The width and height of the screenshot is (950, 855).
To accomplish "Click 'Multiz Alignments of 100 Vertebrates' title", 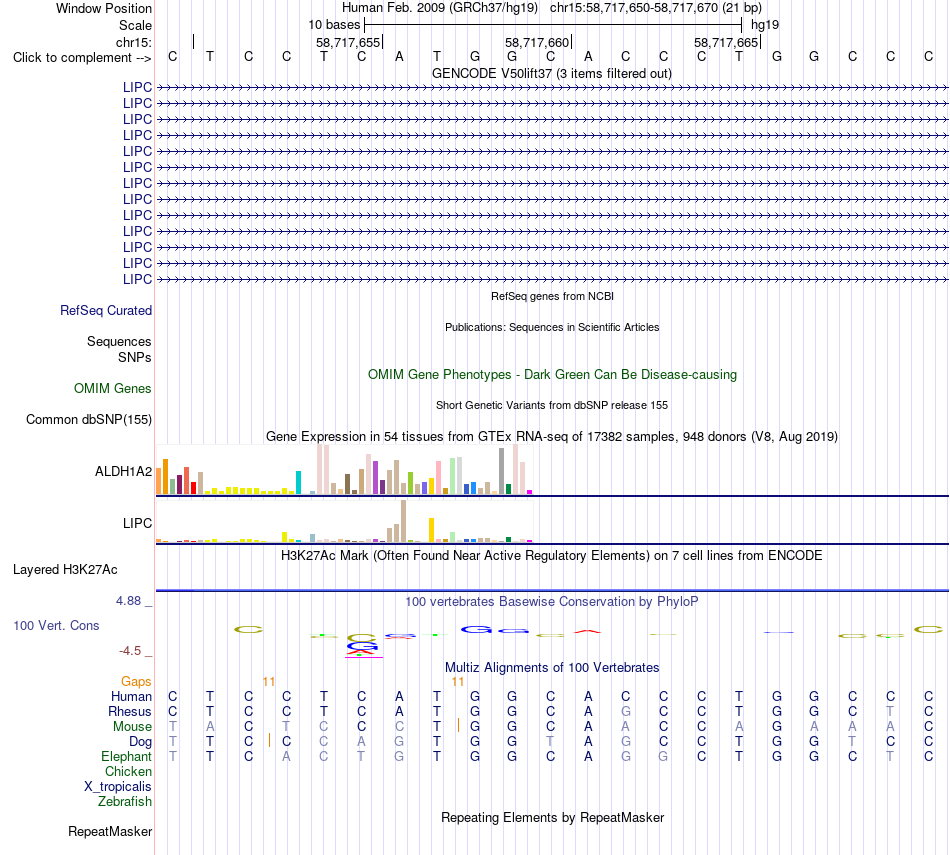I will point(552,668).
